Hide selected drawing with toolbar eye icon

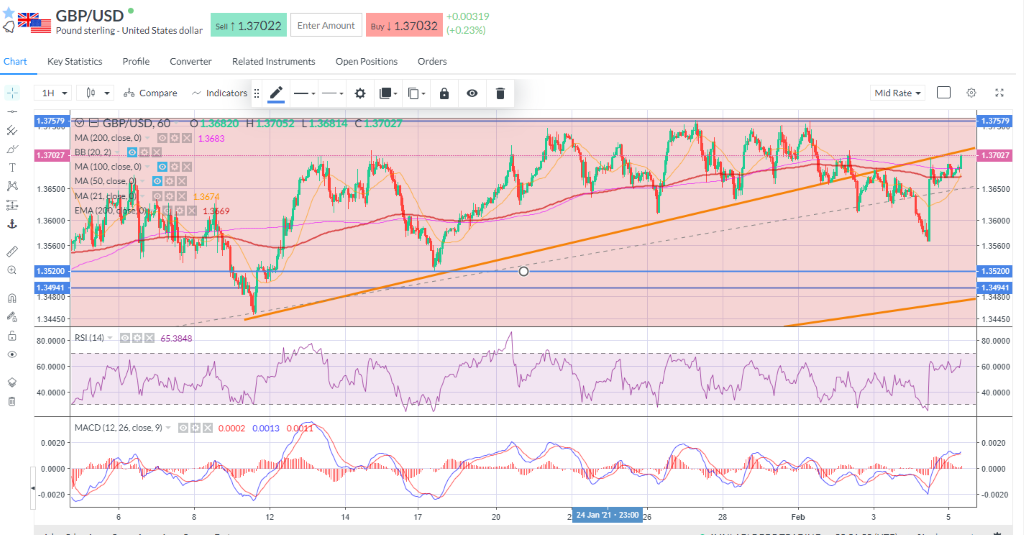coord(472,93)
